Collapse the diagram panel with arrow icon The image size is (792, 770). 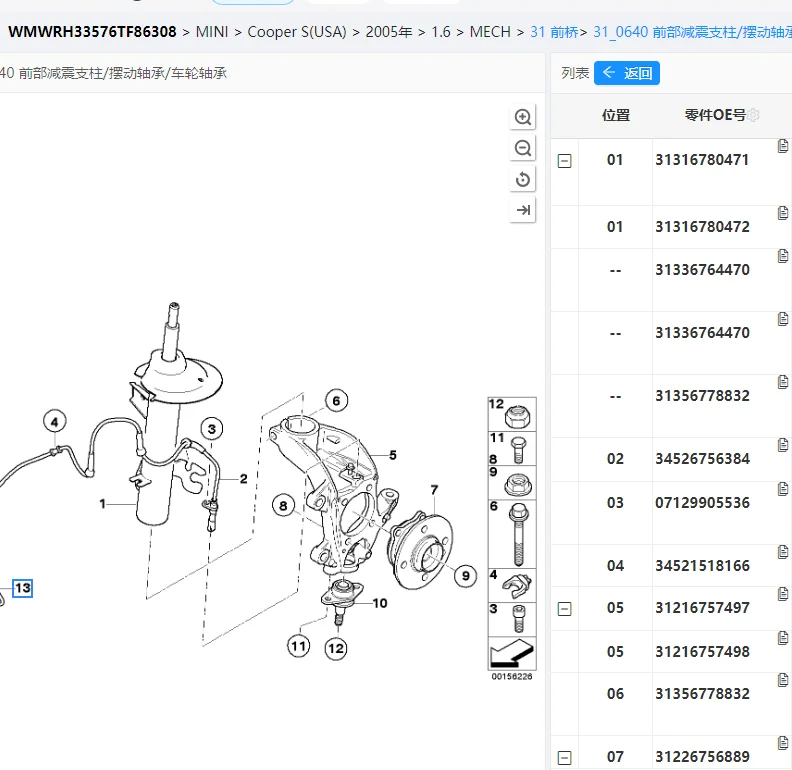(522, 210)
